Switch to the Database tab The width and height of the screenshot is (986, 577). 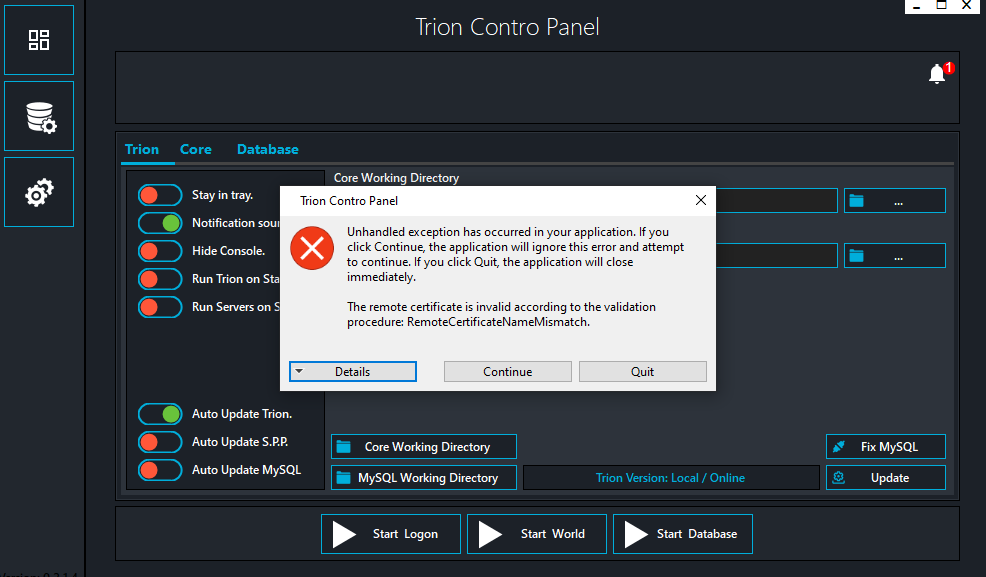(268, 150)
